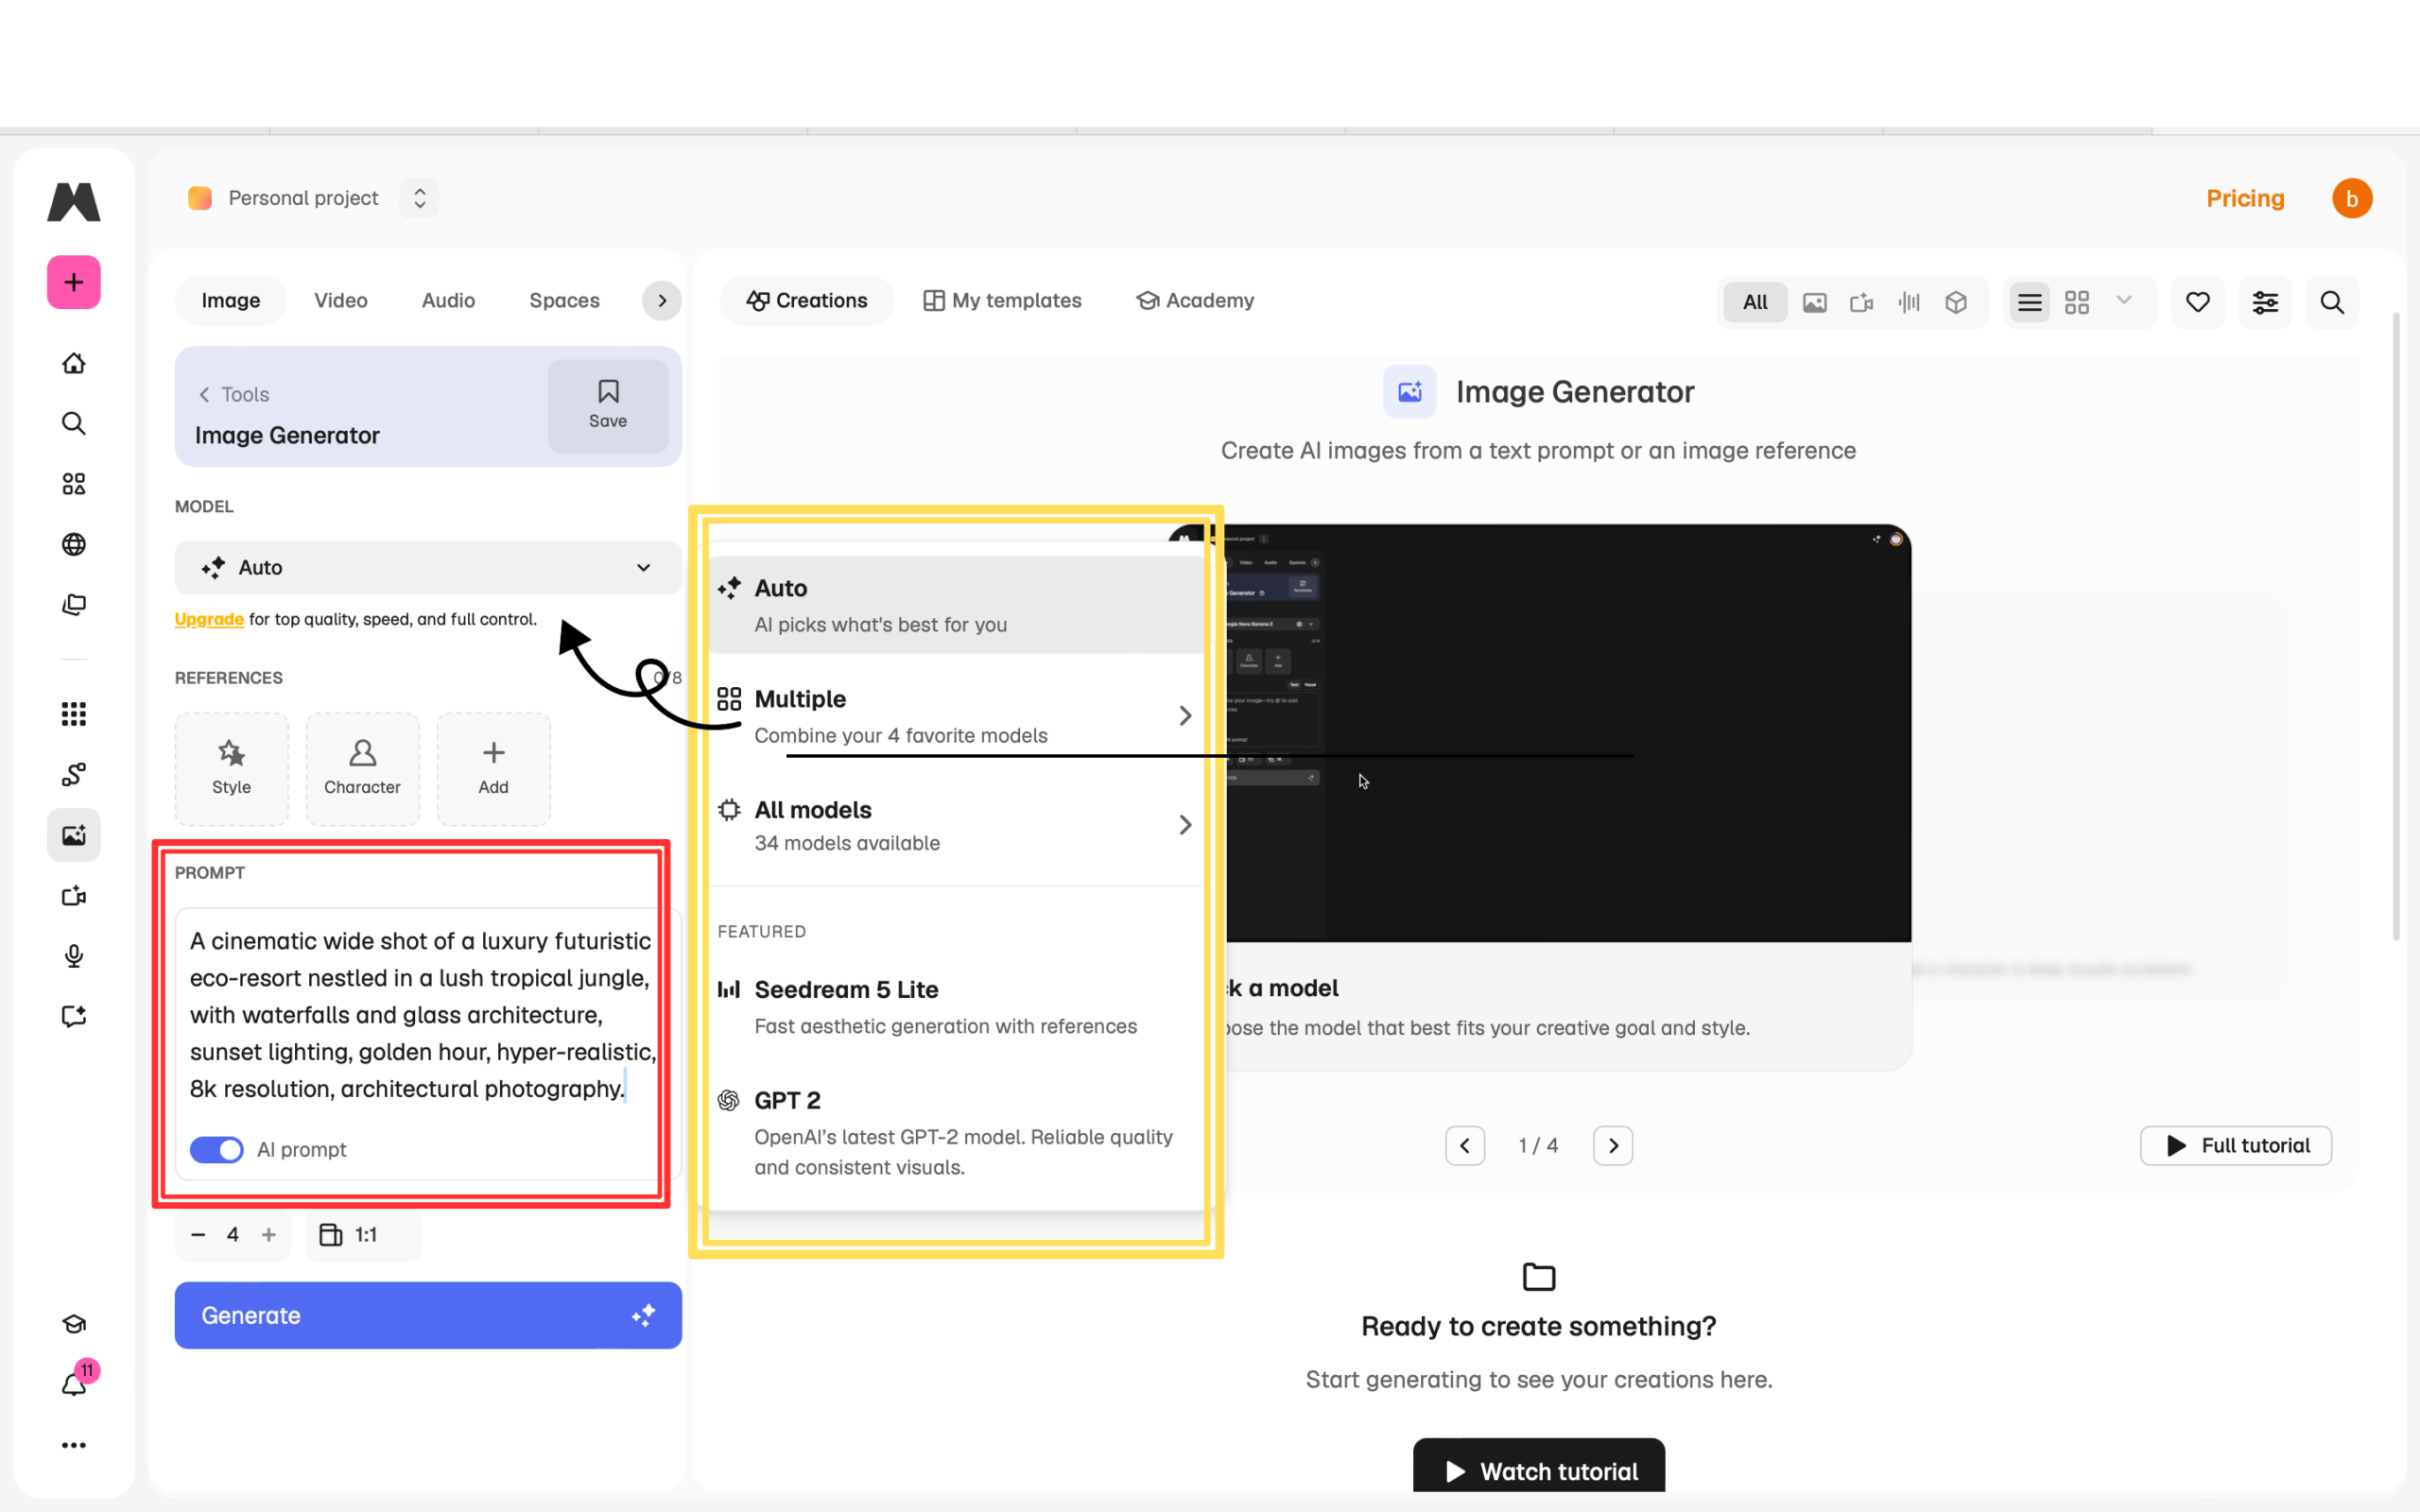Viewport: 2420px width, 1512px height.
Task: Click the pink plus create button
Action: click(74, 282)
